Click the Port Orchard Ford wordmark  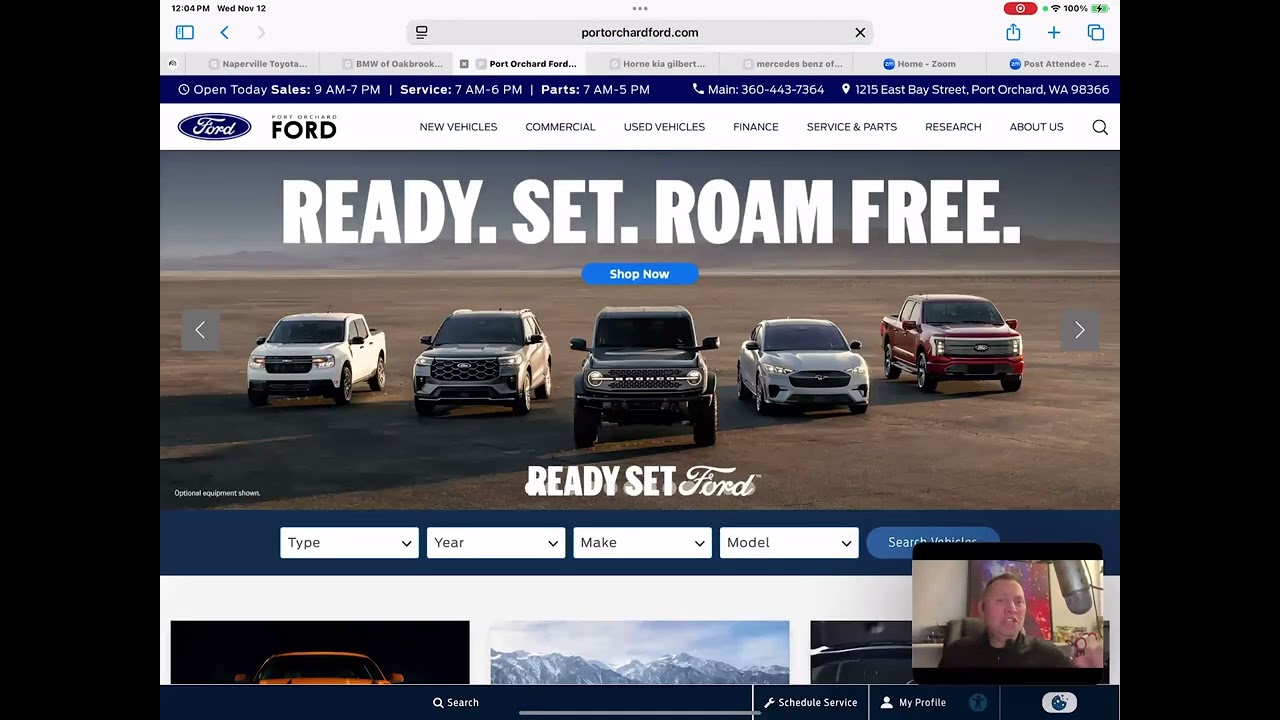tap(304, 127)
